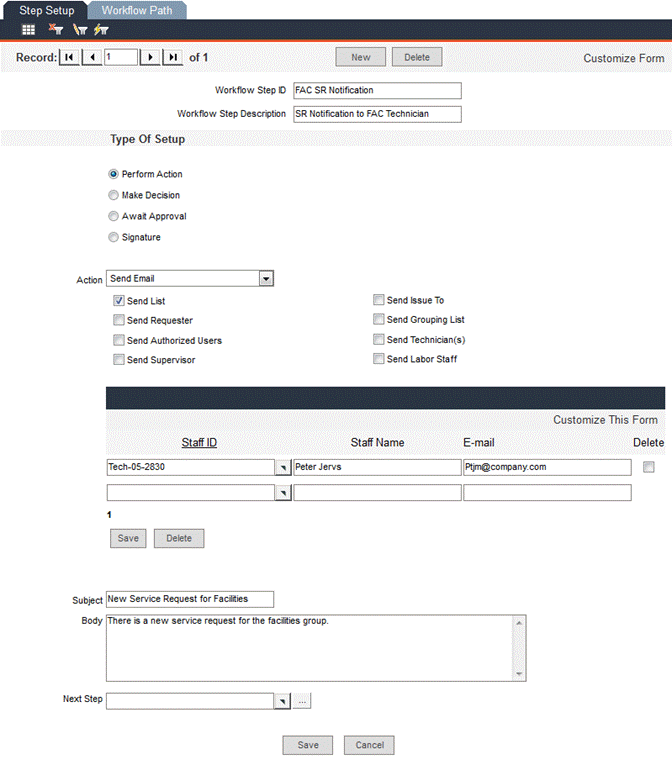Check the Send Labor Staff checkbox
Screen dimensions: 672x760
pos(379,359)
